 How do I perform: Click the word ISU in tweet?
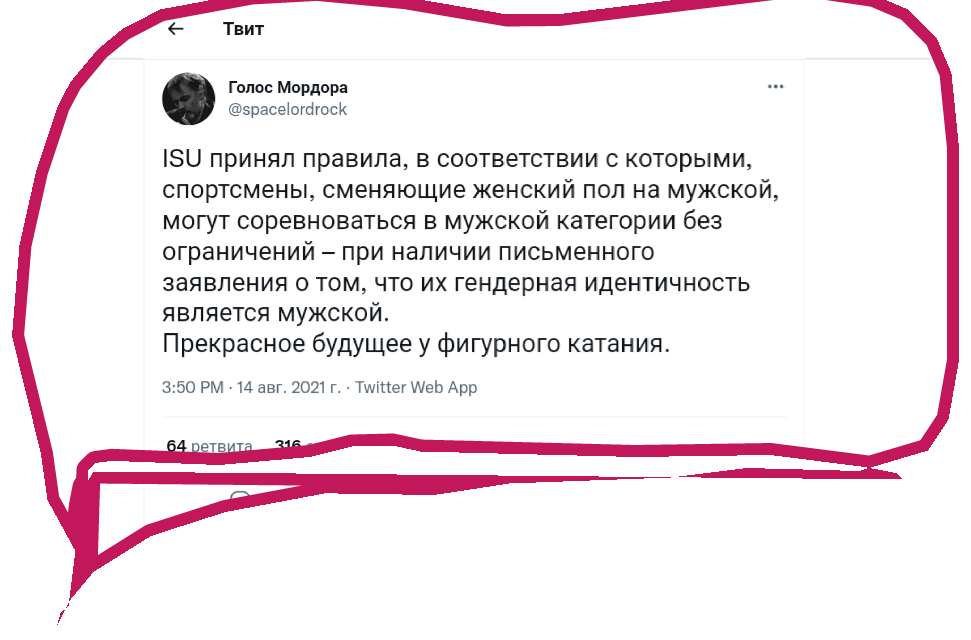[x=182, y=159]
